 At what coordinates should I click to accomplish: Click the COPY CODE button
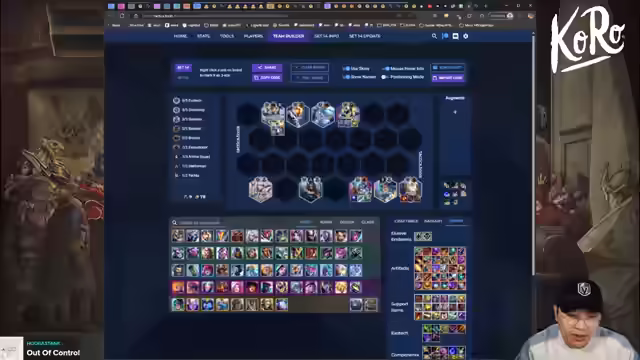[x=267, y=78]
